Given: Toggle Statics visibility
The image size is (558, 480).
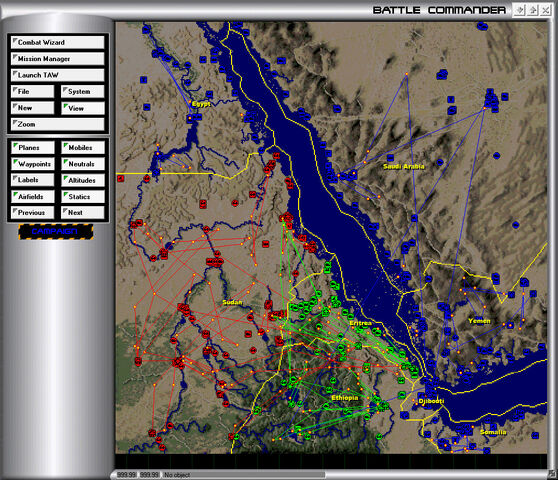Looking at the screenshot, I should [x=83, y=196].
